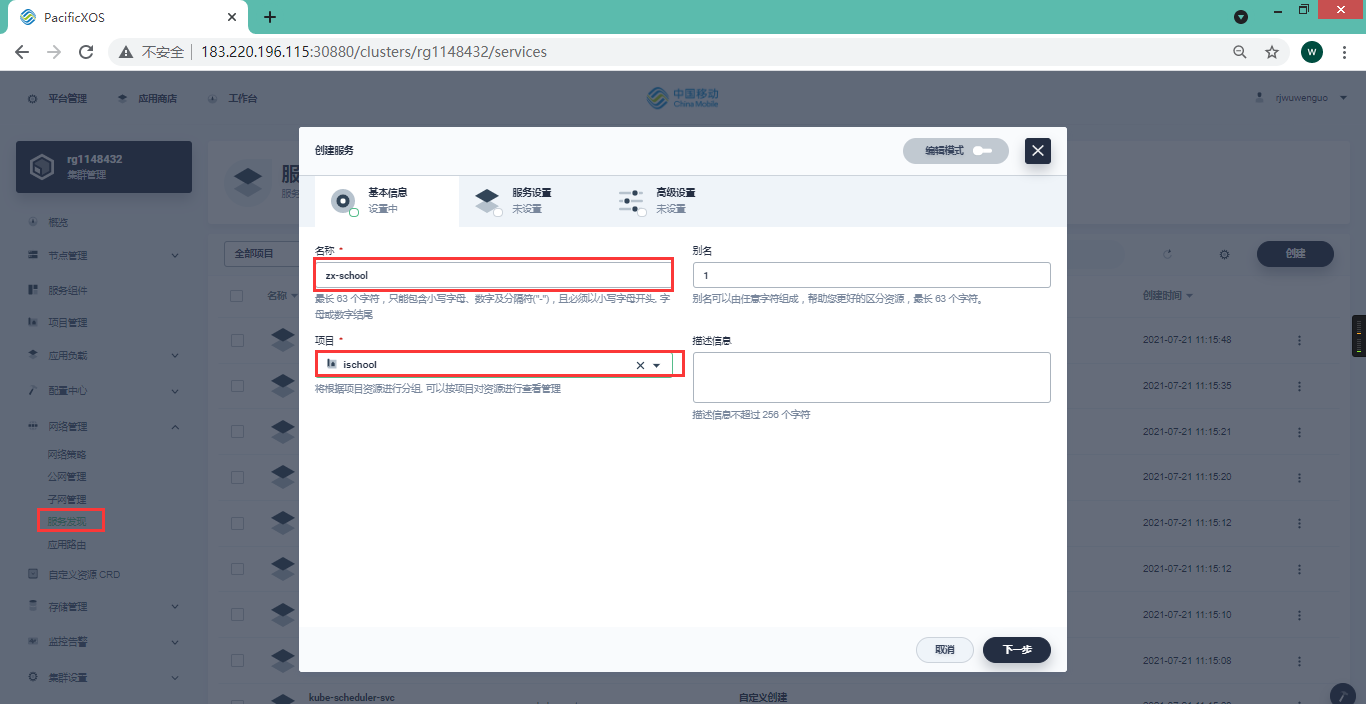Image resolution: width=1366 pixels, height=704 pixels.
Task: Expand the 项目 dropdown arrow
Action: 657,366
